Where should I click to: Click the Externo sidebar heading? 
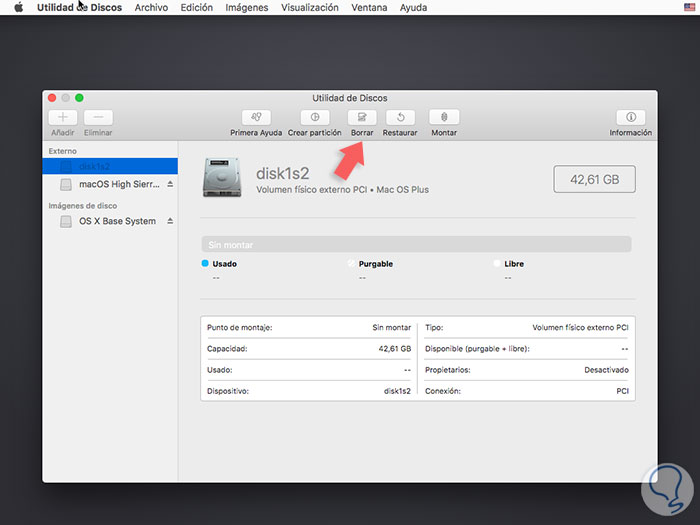[62, 151]
